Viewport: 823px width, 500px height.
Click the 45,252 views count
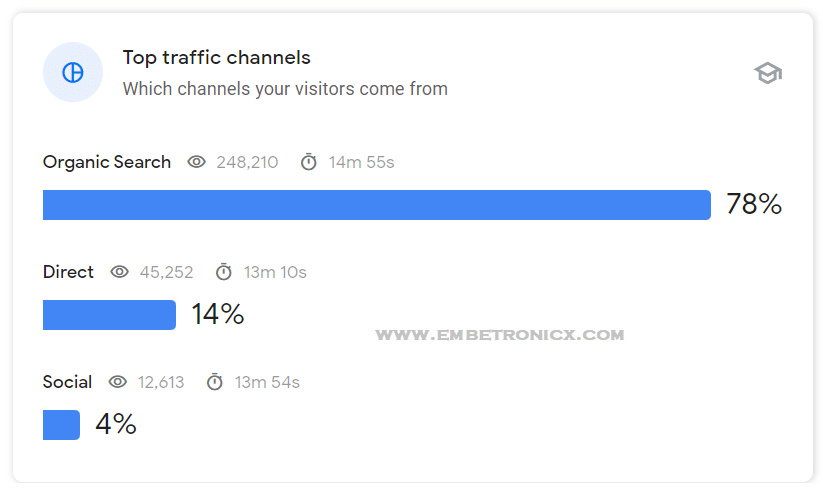coord(166,272)
